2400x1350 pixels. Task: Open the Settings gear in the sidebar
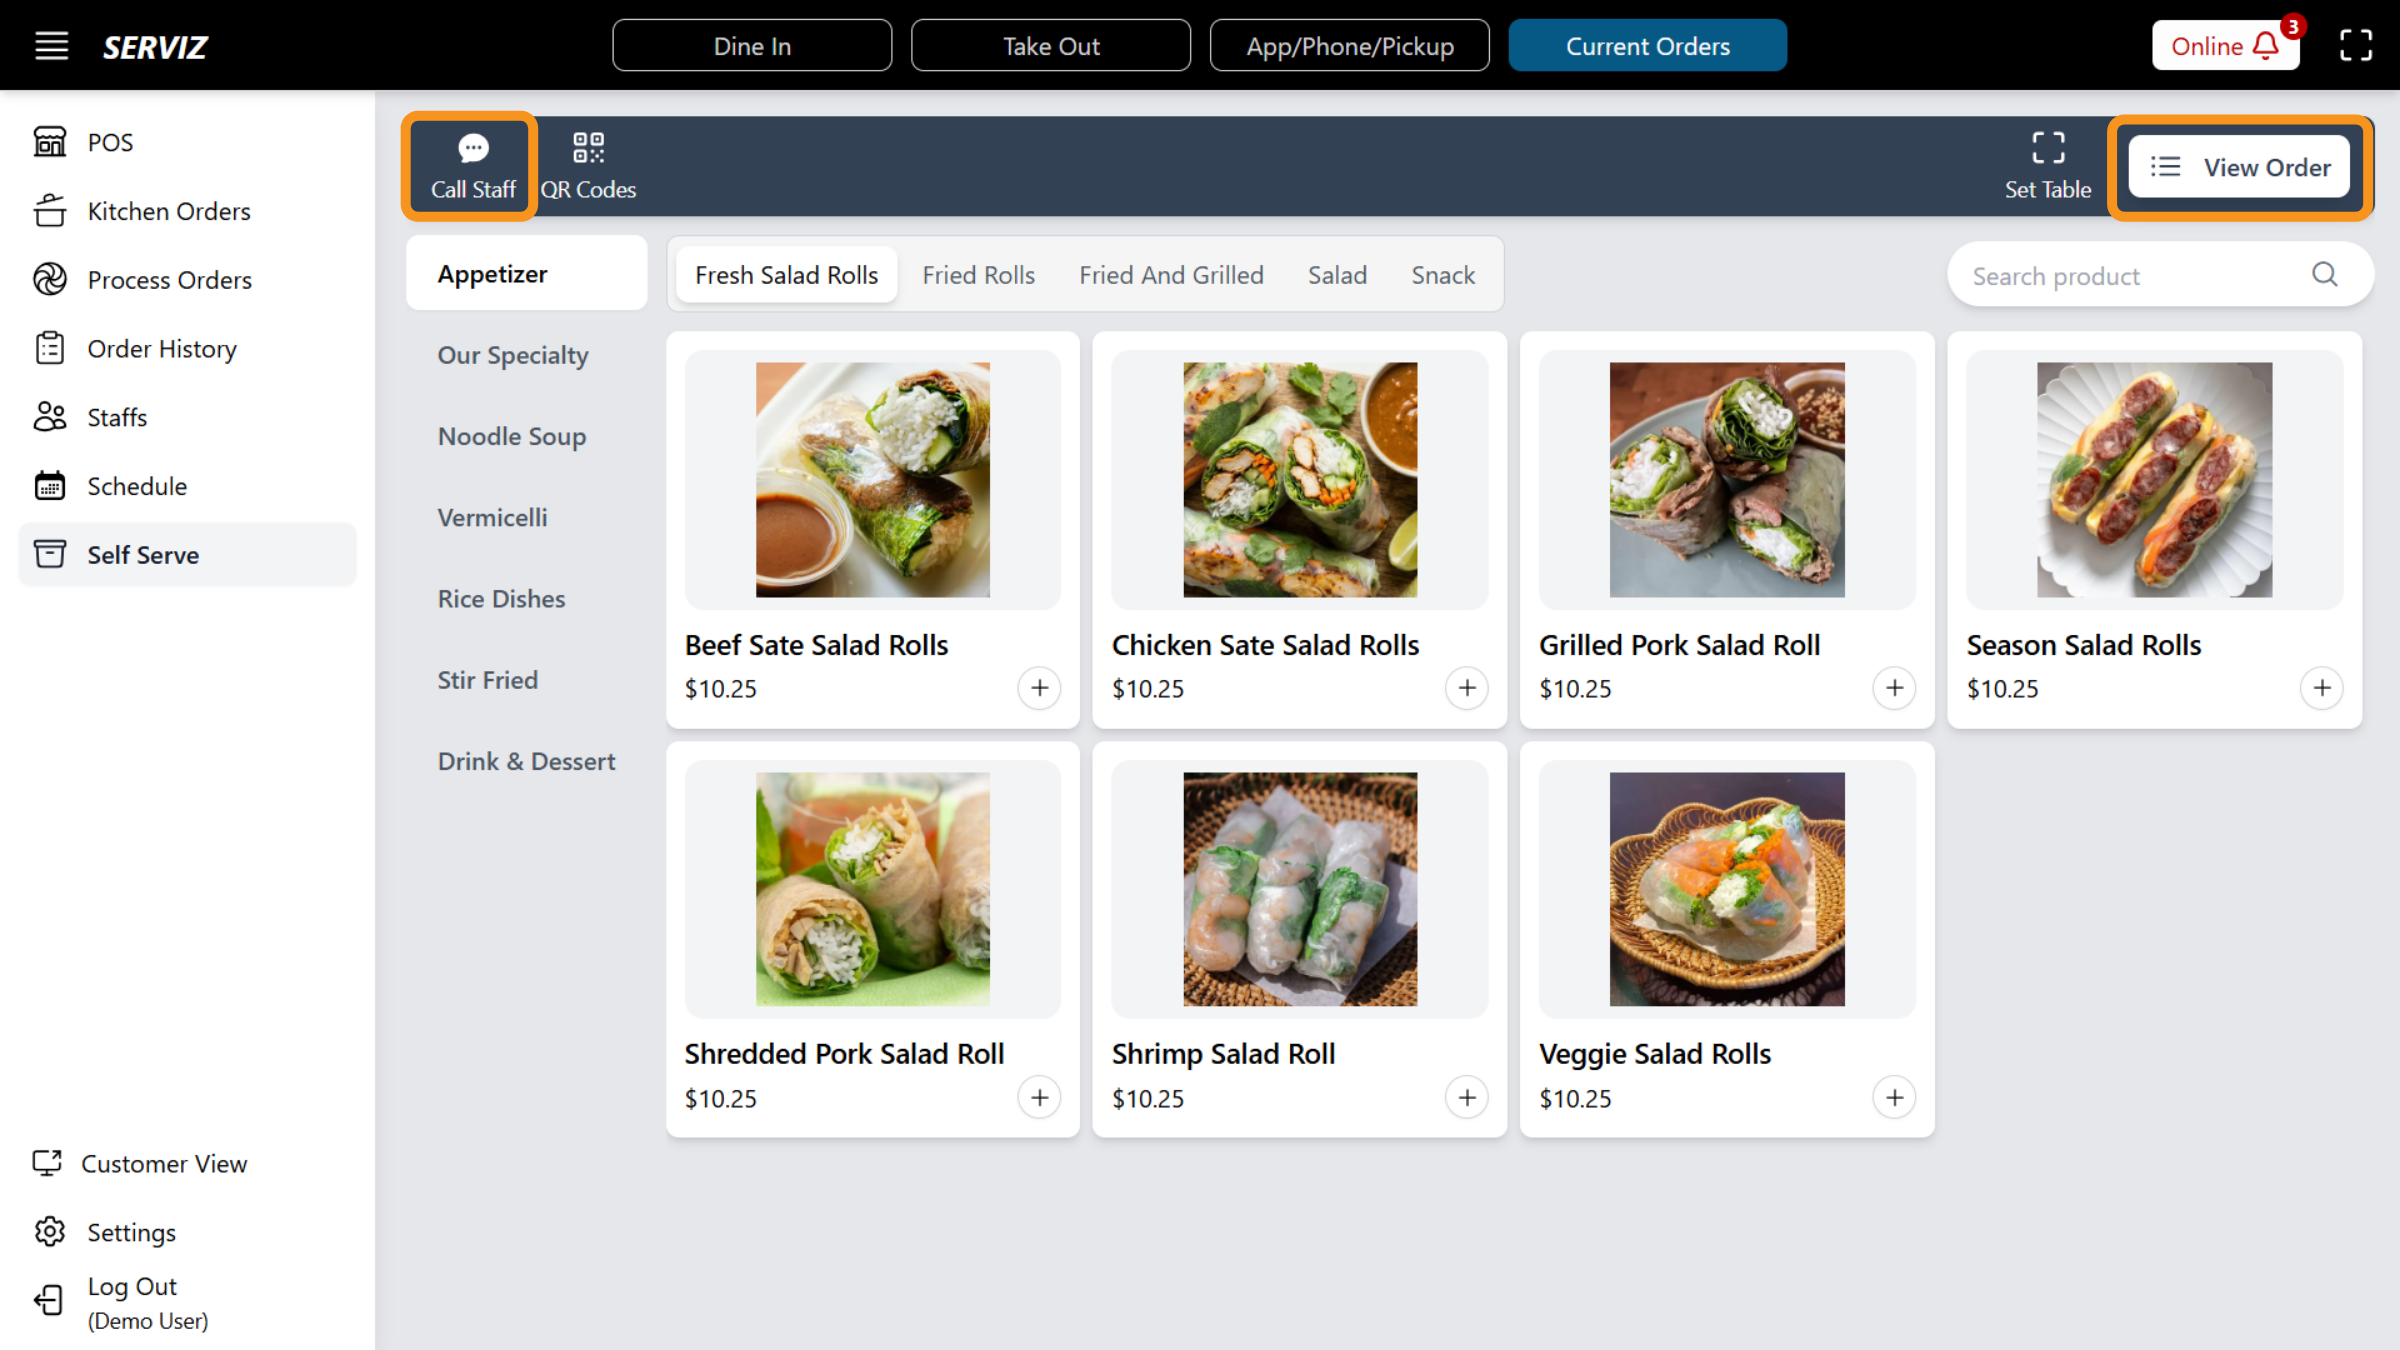(50, 1231)
